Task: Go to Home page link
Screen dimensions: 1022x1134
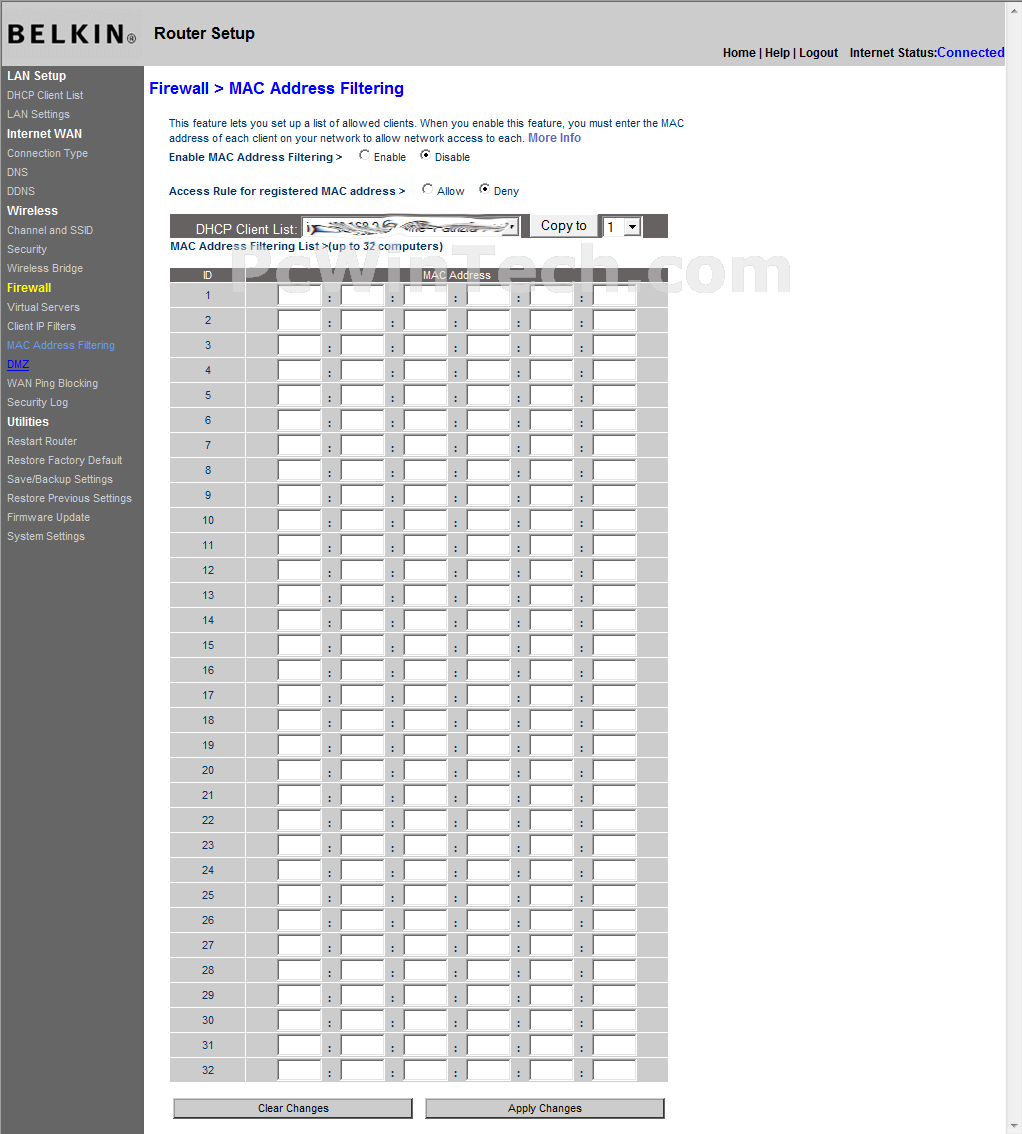Action: 739,53
